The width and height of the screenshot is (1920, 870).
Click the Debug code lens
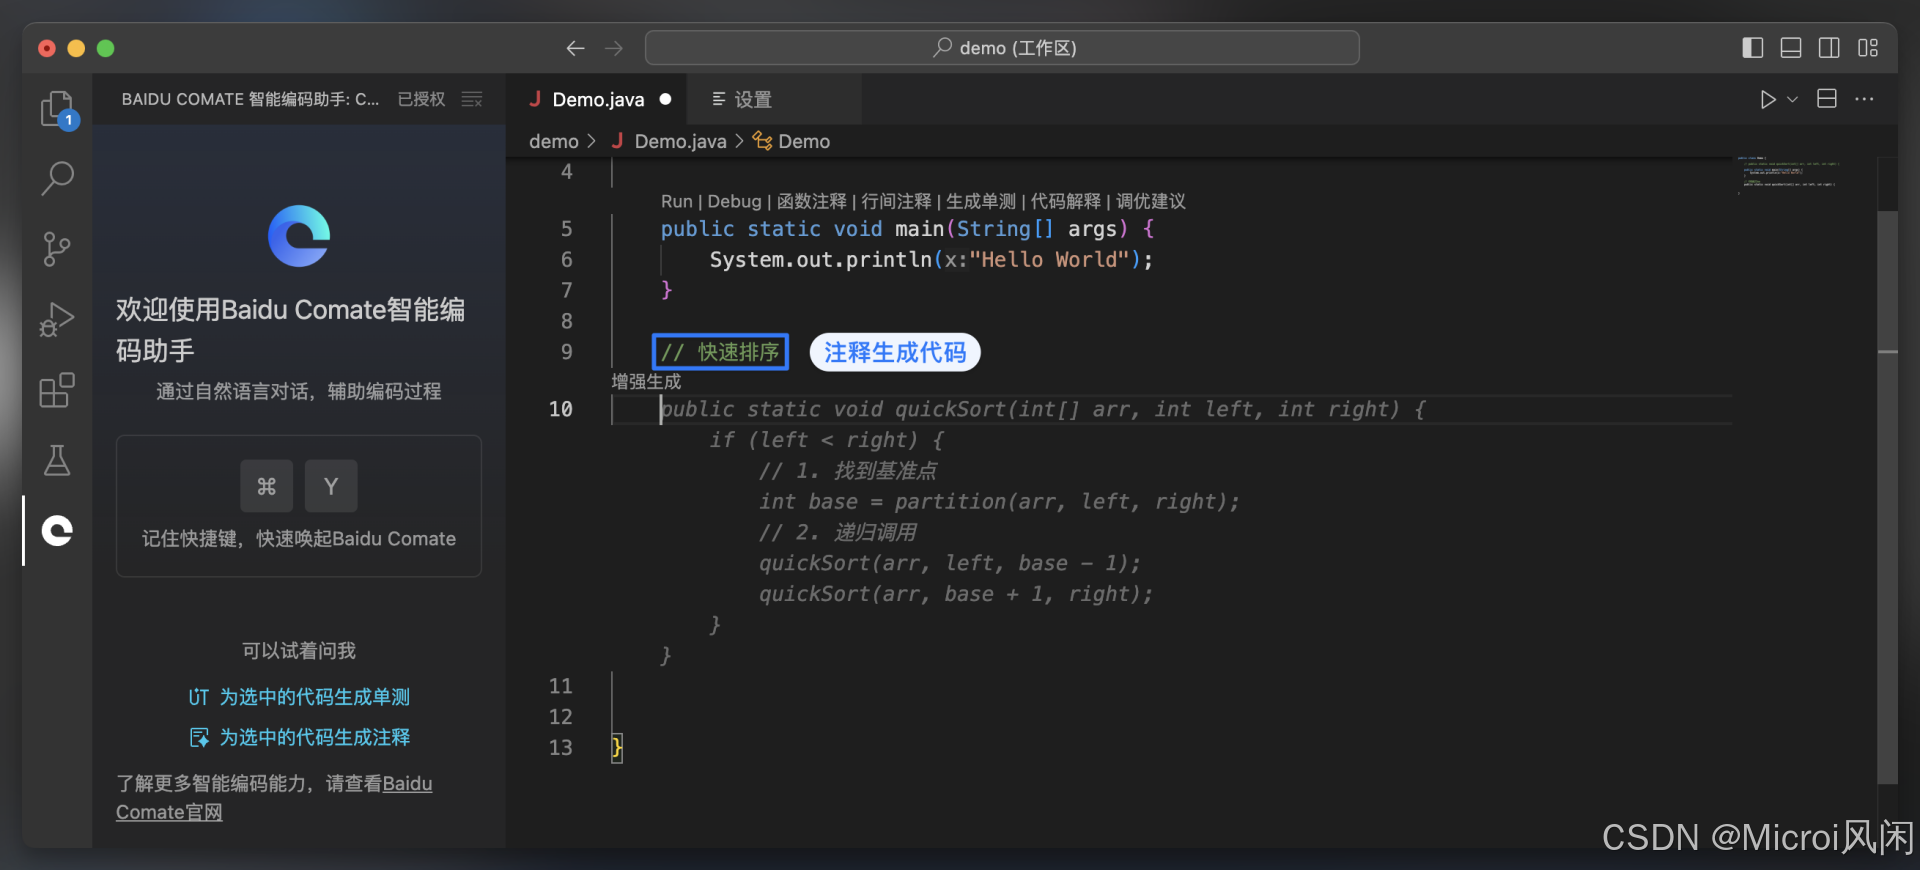click(734, 201)
